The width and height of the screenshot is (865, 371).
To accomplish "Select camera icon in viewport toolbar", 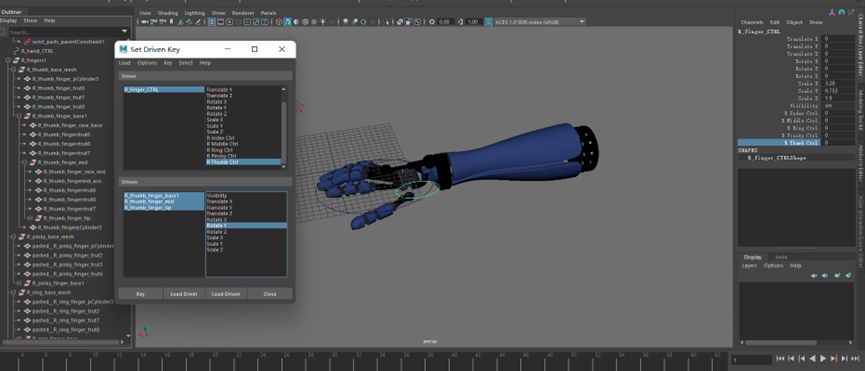I will tap(145, 22).
